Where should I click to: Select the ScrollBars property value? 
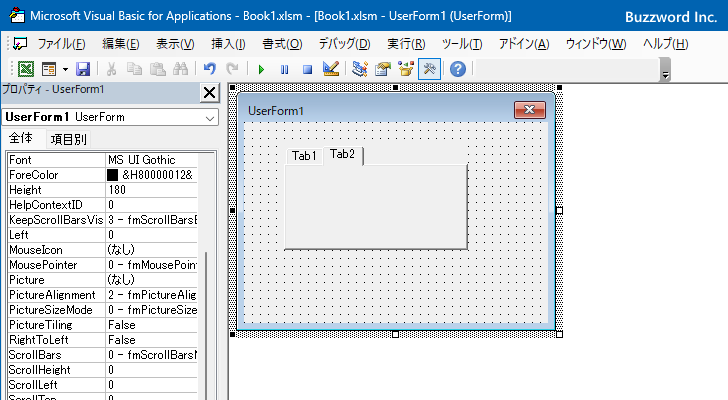152,355
